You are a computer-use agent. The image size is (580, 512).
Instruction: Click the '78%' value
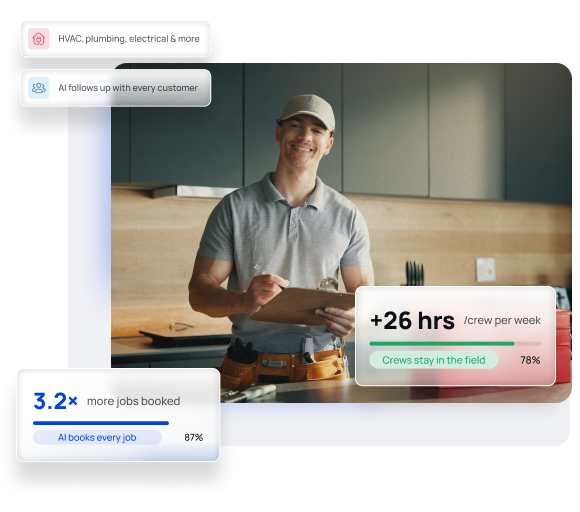(530, 360)
